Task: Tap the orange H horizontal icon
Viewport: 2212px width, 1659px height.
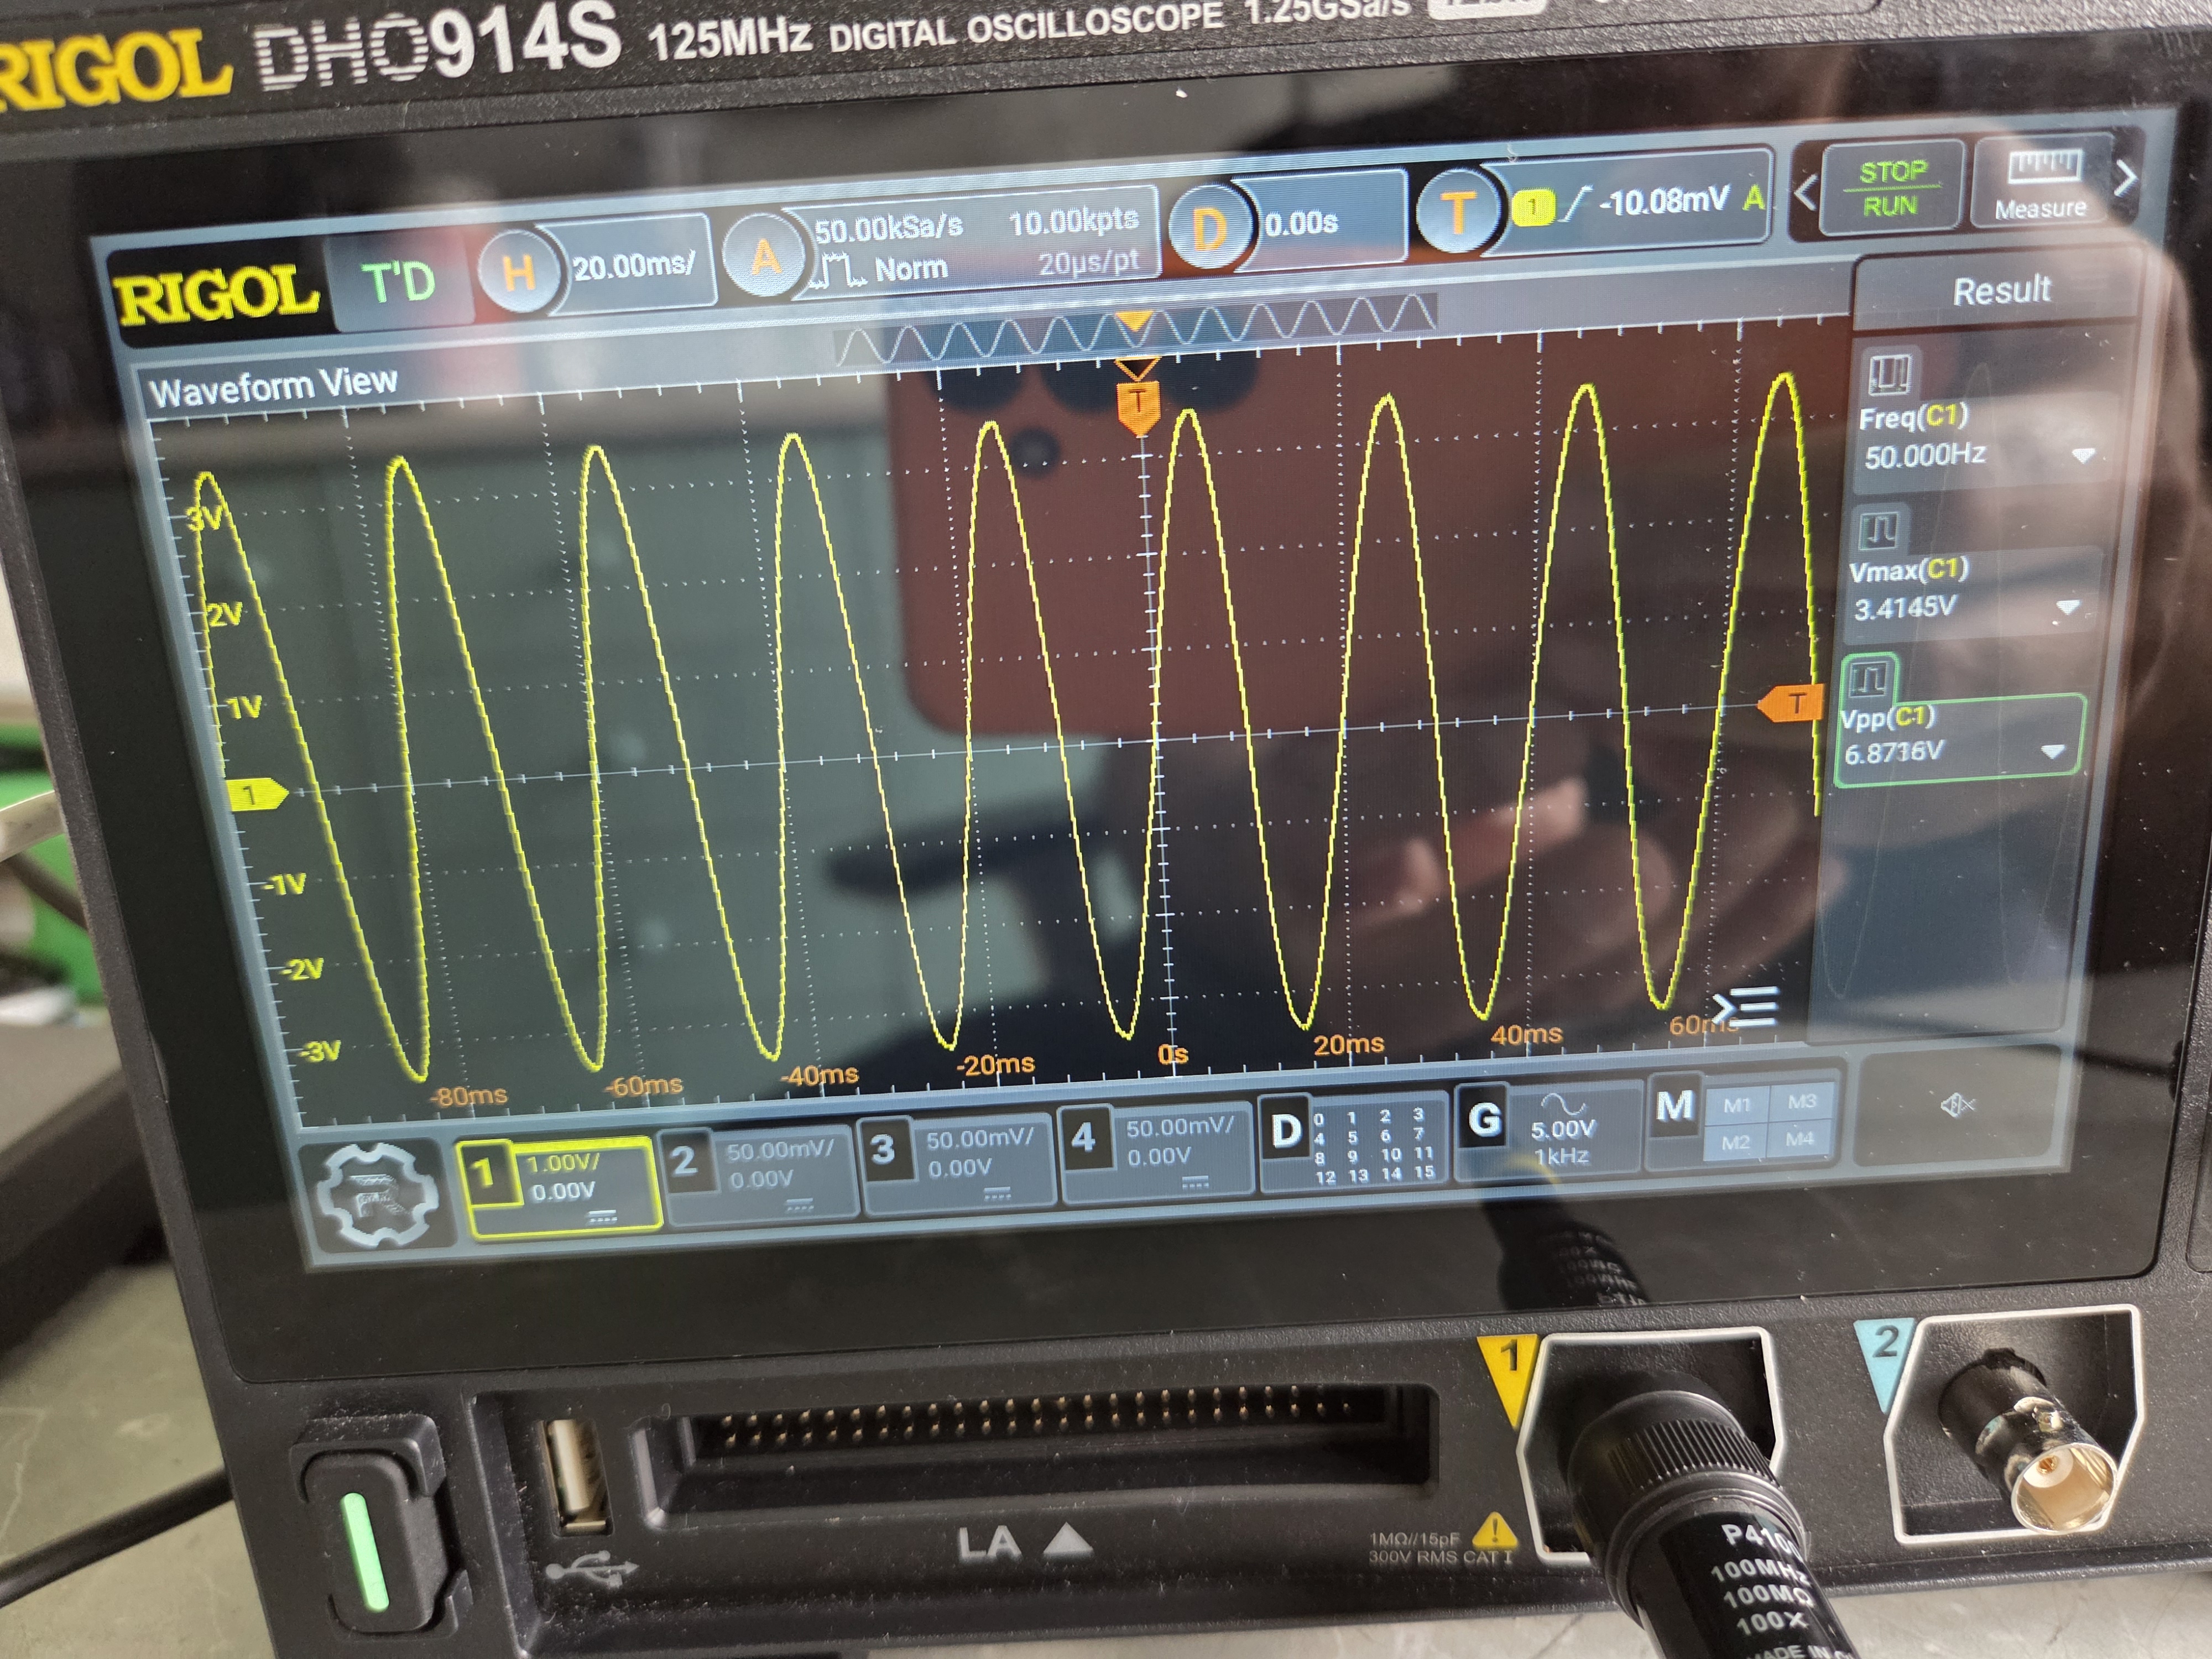Action: point(518,272)
